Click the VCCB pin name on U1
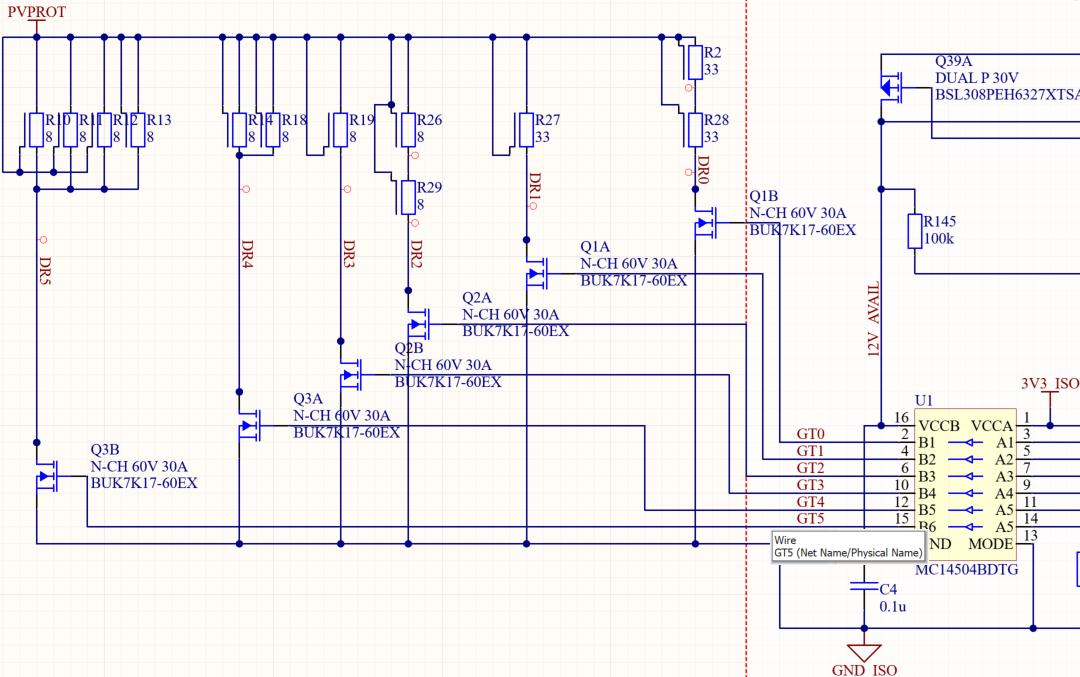Screen dimensions: 1080x677 click(939, 426)
